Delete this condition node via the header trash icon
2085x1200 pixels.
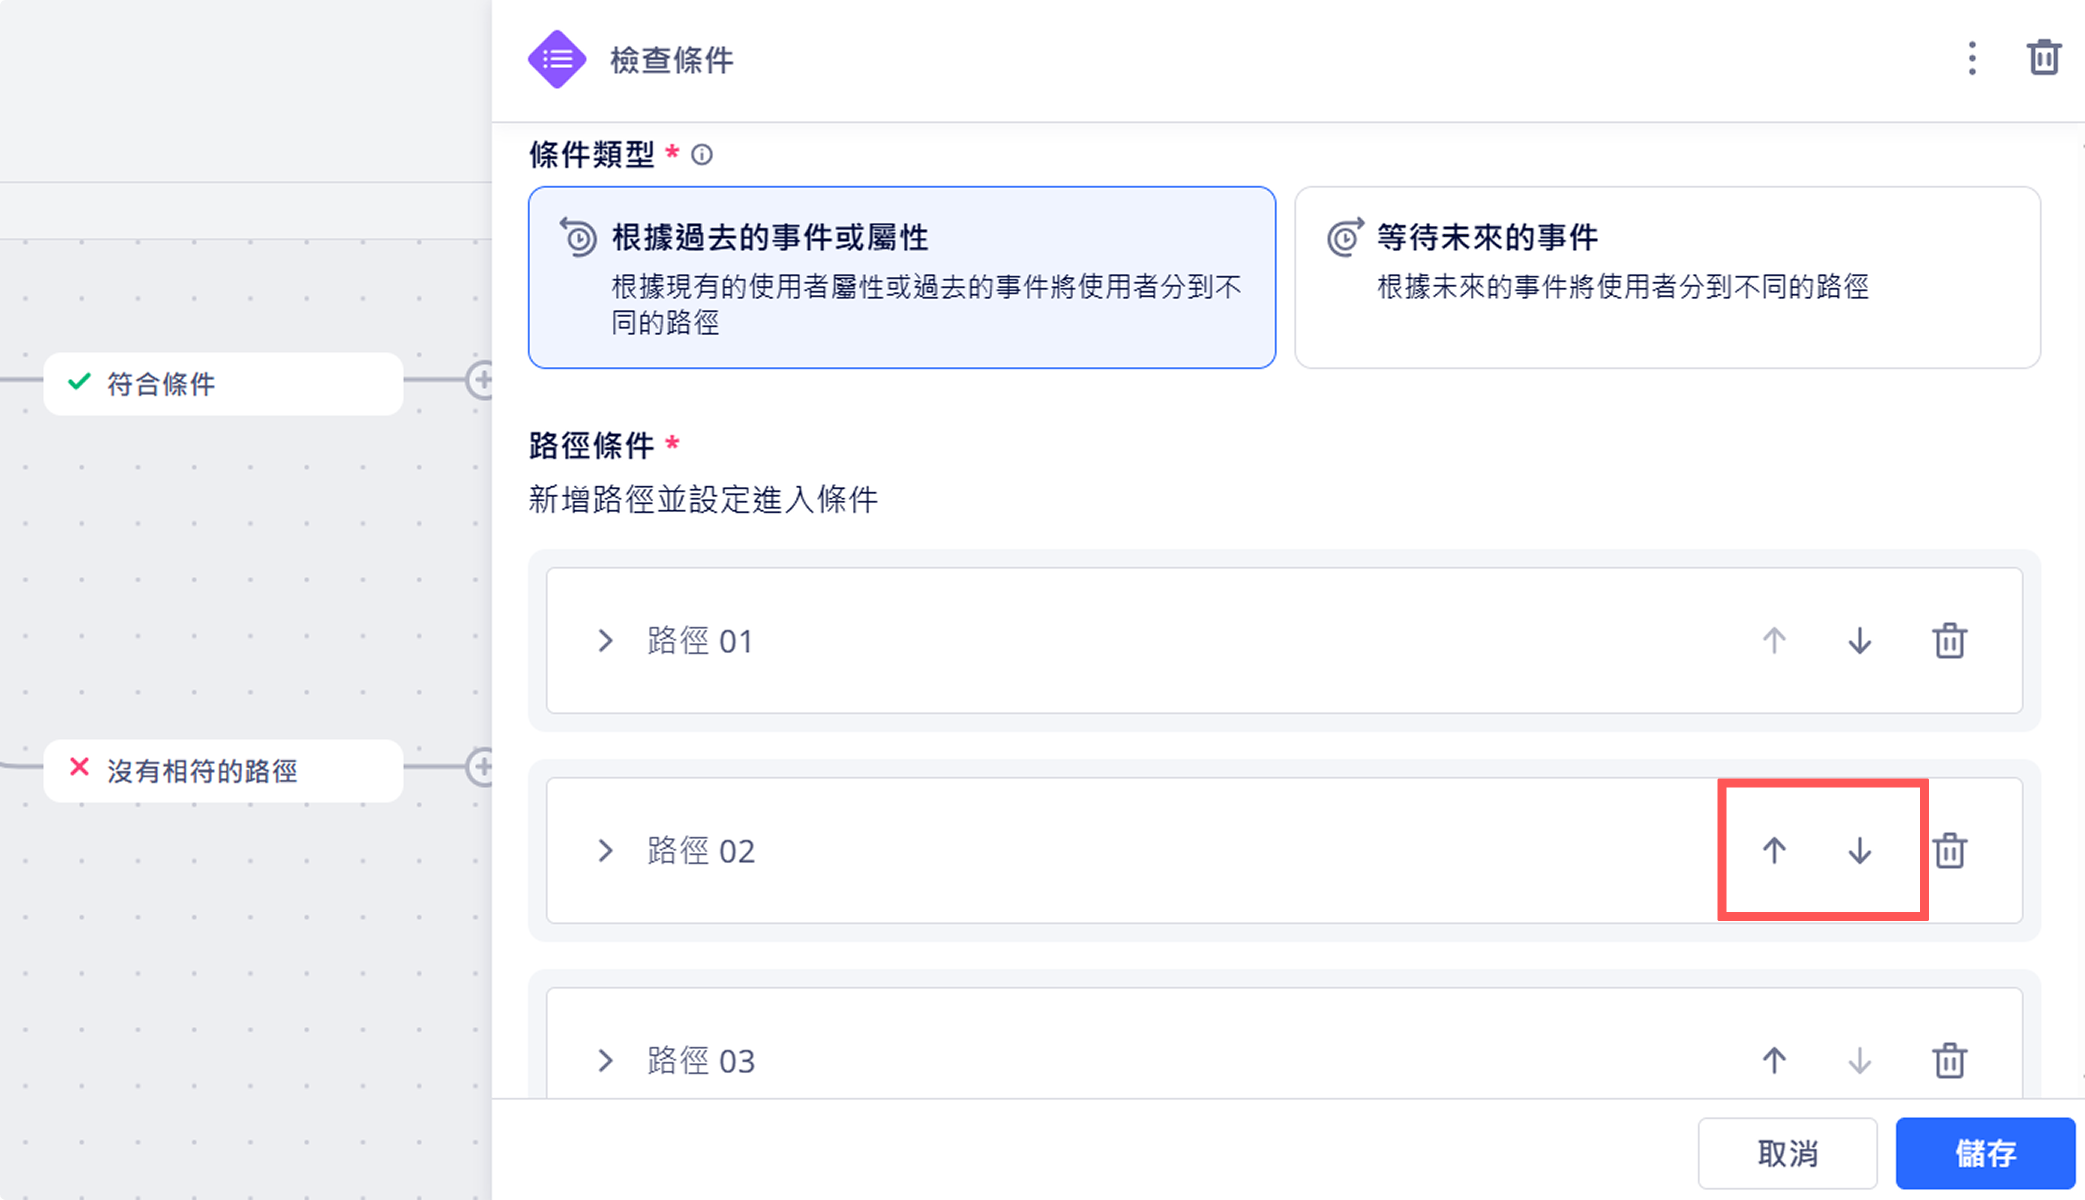2043,58
